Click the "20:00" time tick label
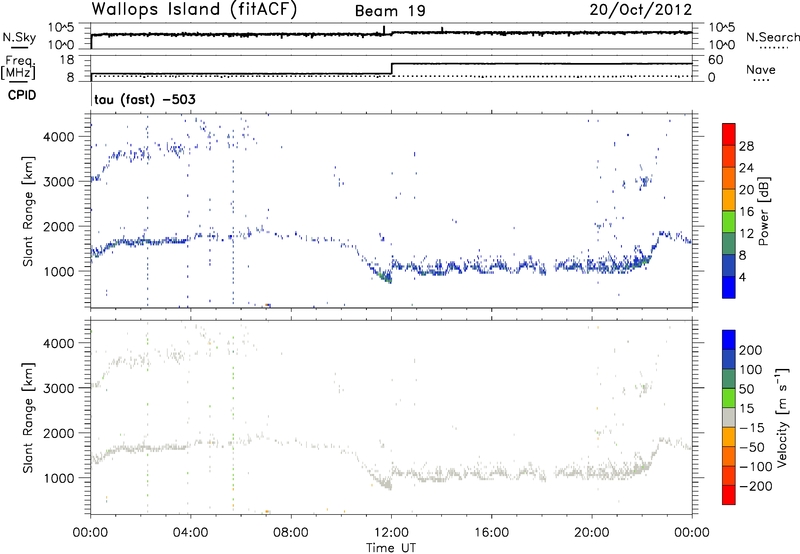 592,533
